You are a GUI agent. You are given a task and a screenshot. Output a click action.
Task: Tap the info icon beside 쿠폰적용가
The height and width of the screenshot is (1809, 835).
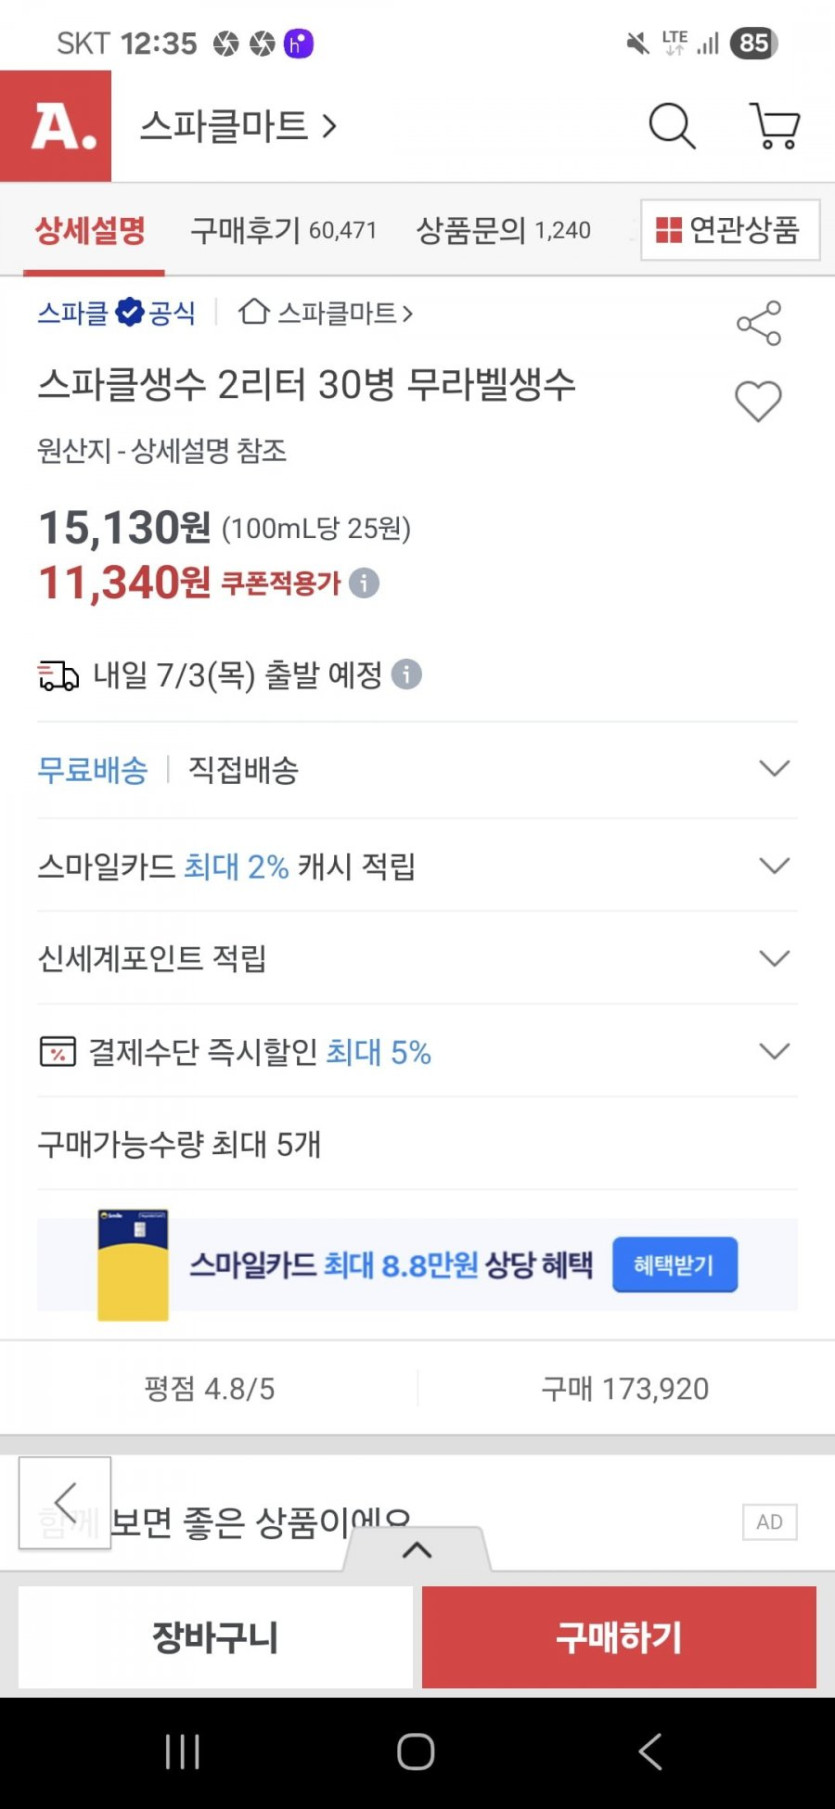click(364, 583)
